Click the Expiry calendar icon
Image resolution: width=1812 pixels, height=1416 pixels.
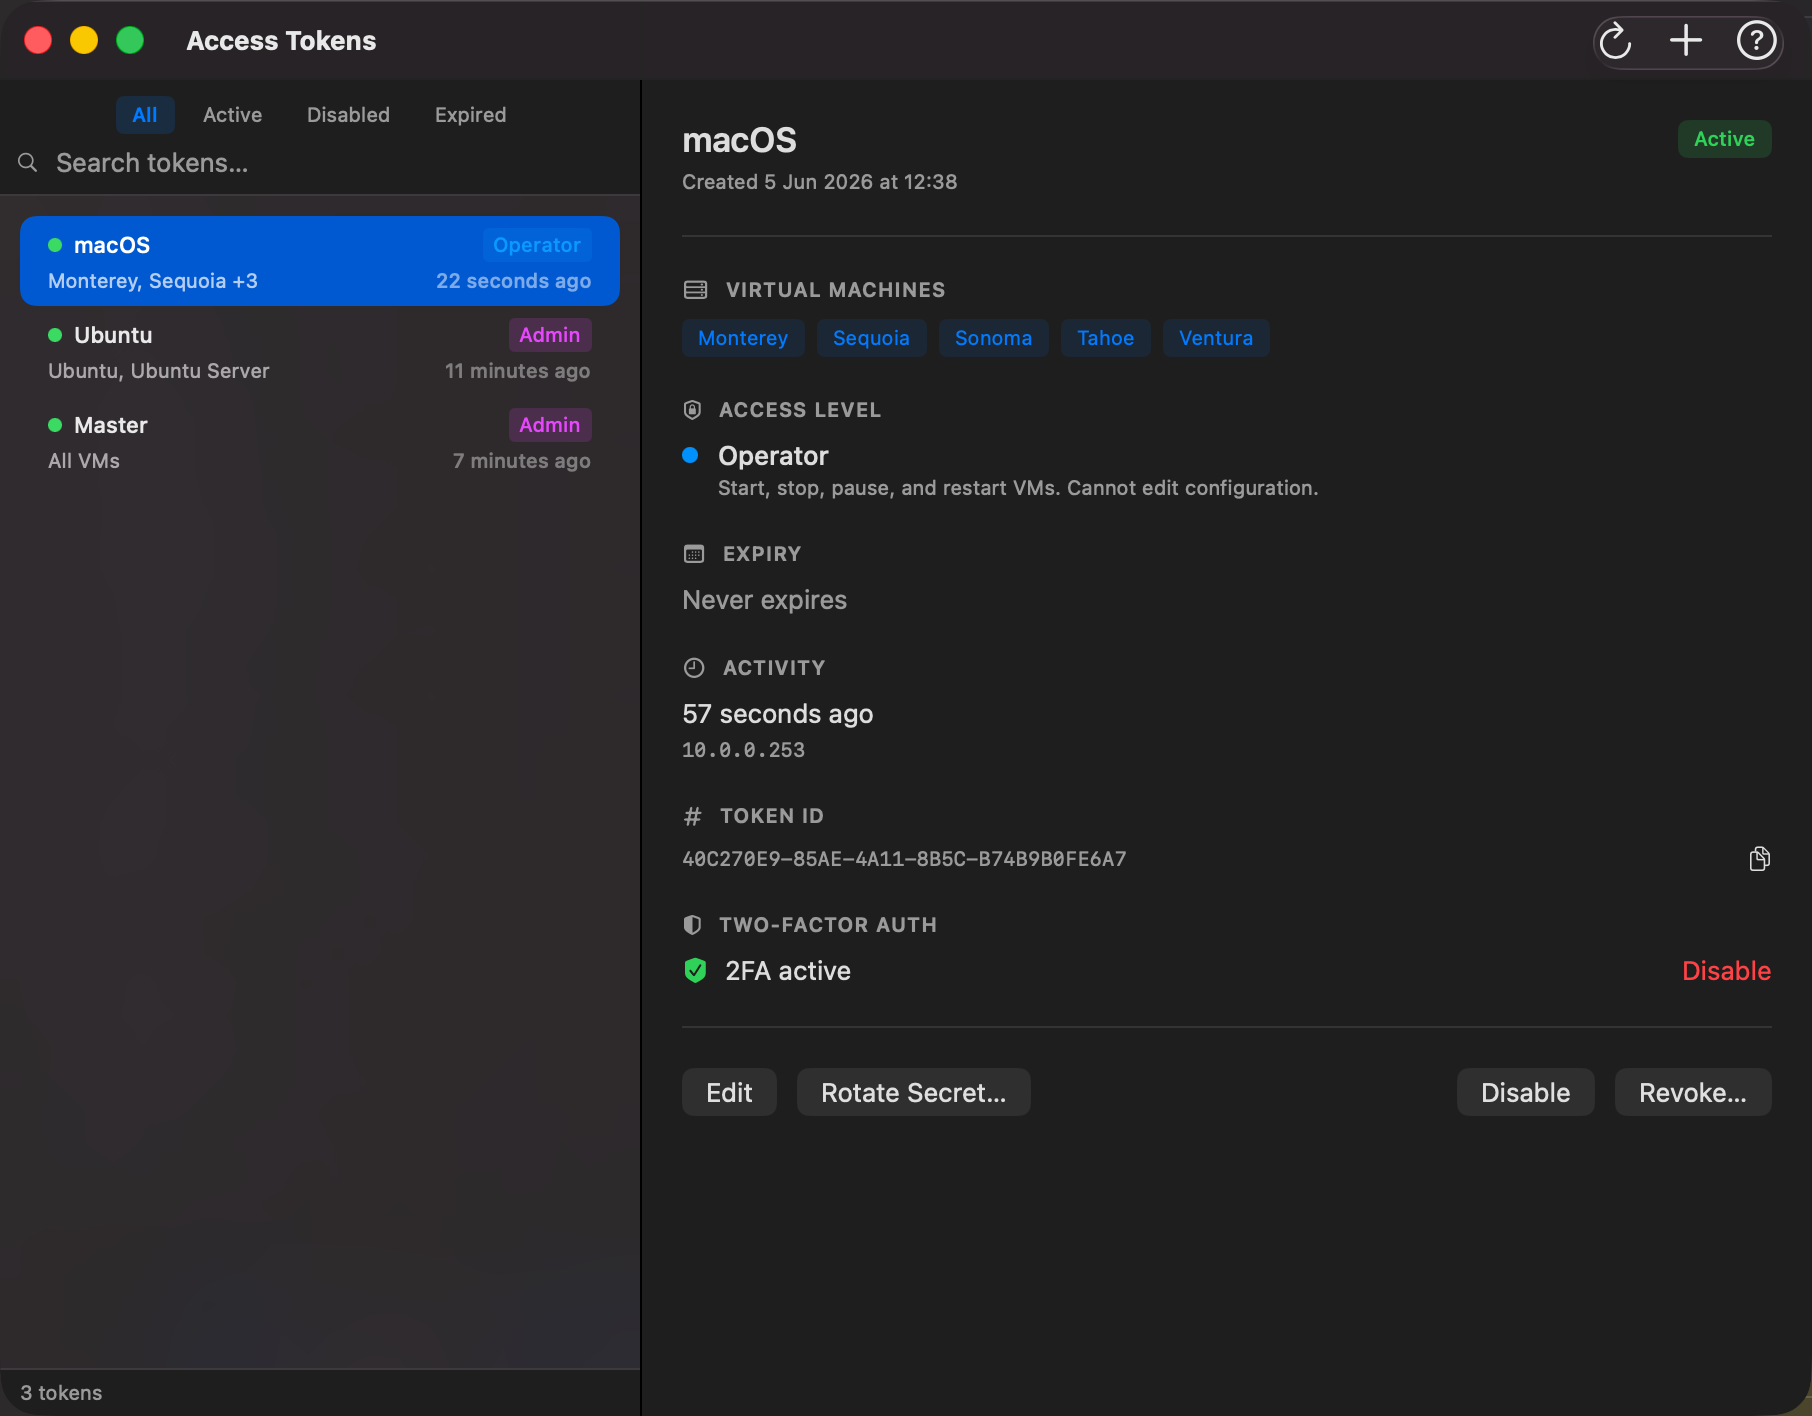point(694,554)
